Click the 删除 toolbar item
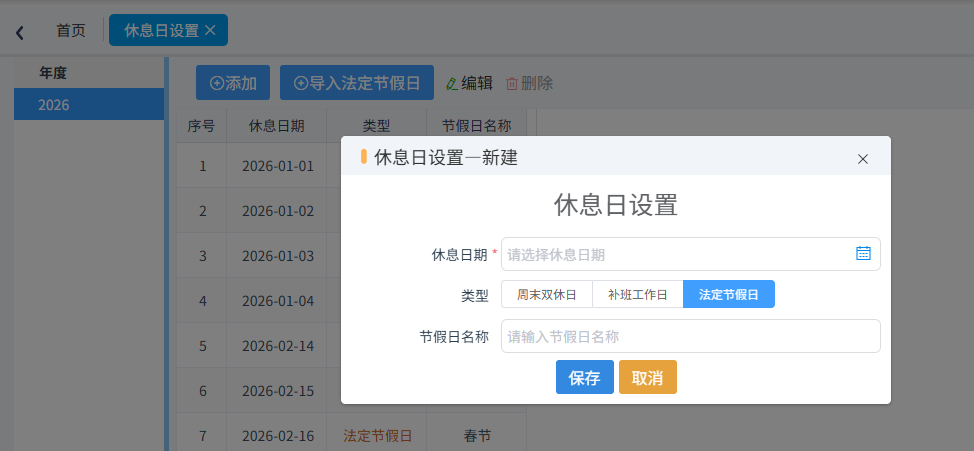 click(529, 83)
